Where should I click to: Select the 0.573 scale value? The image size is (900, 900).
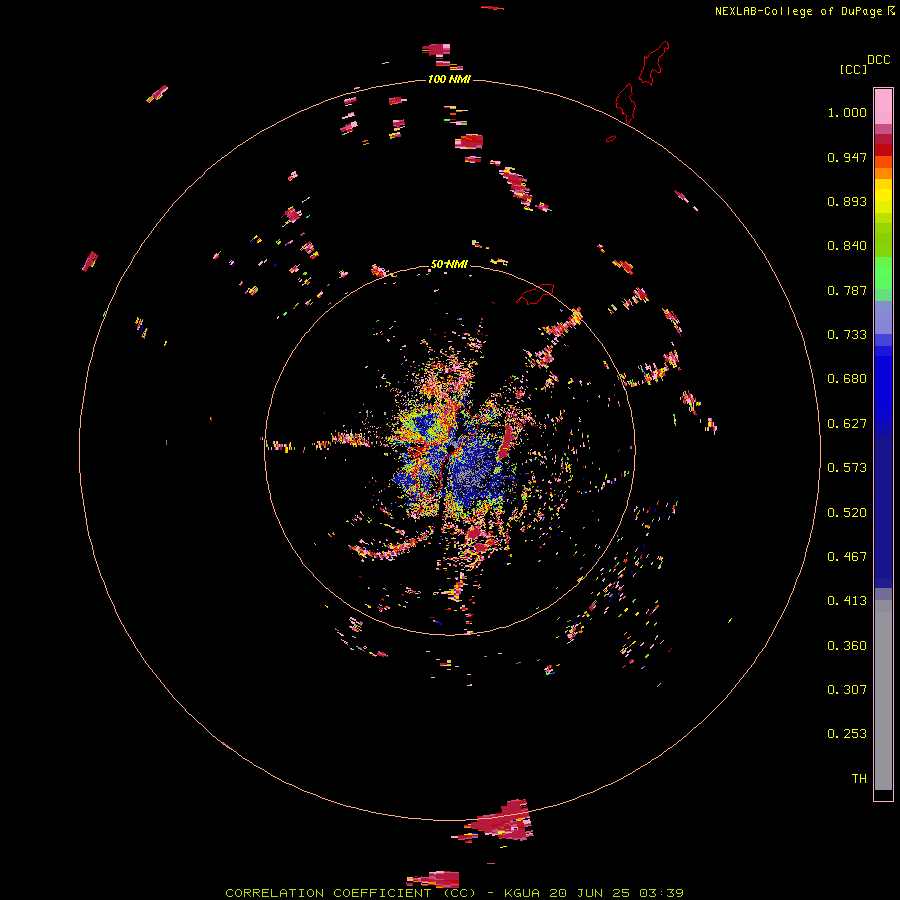pos(847,468)
